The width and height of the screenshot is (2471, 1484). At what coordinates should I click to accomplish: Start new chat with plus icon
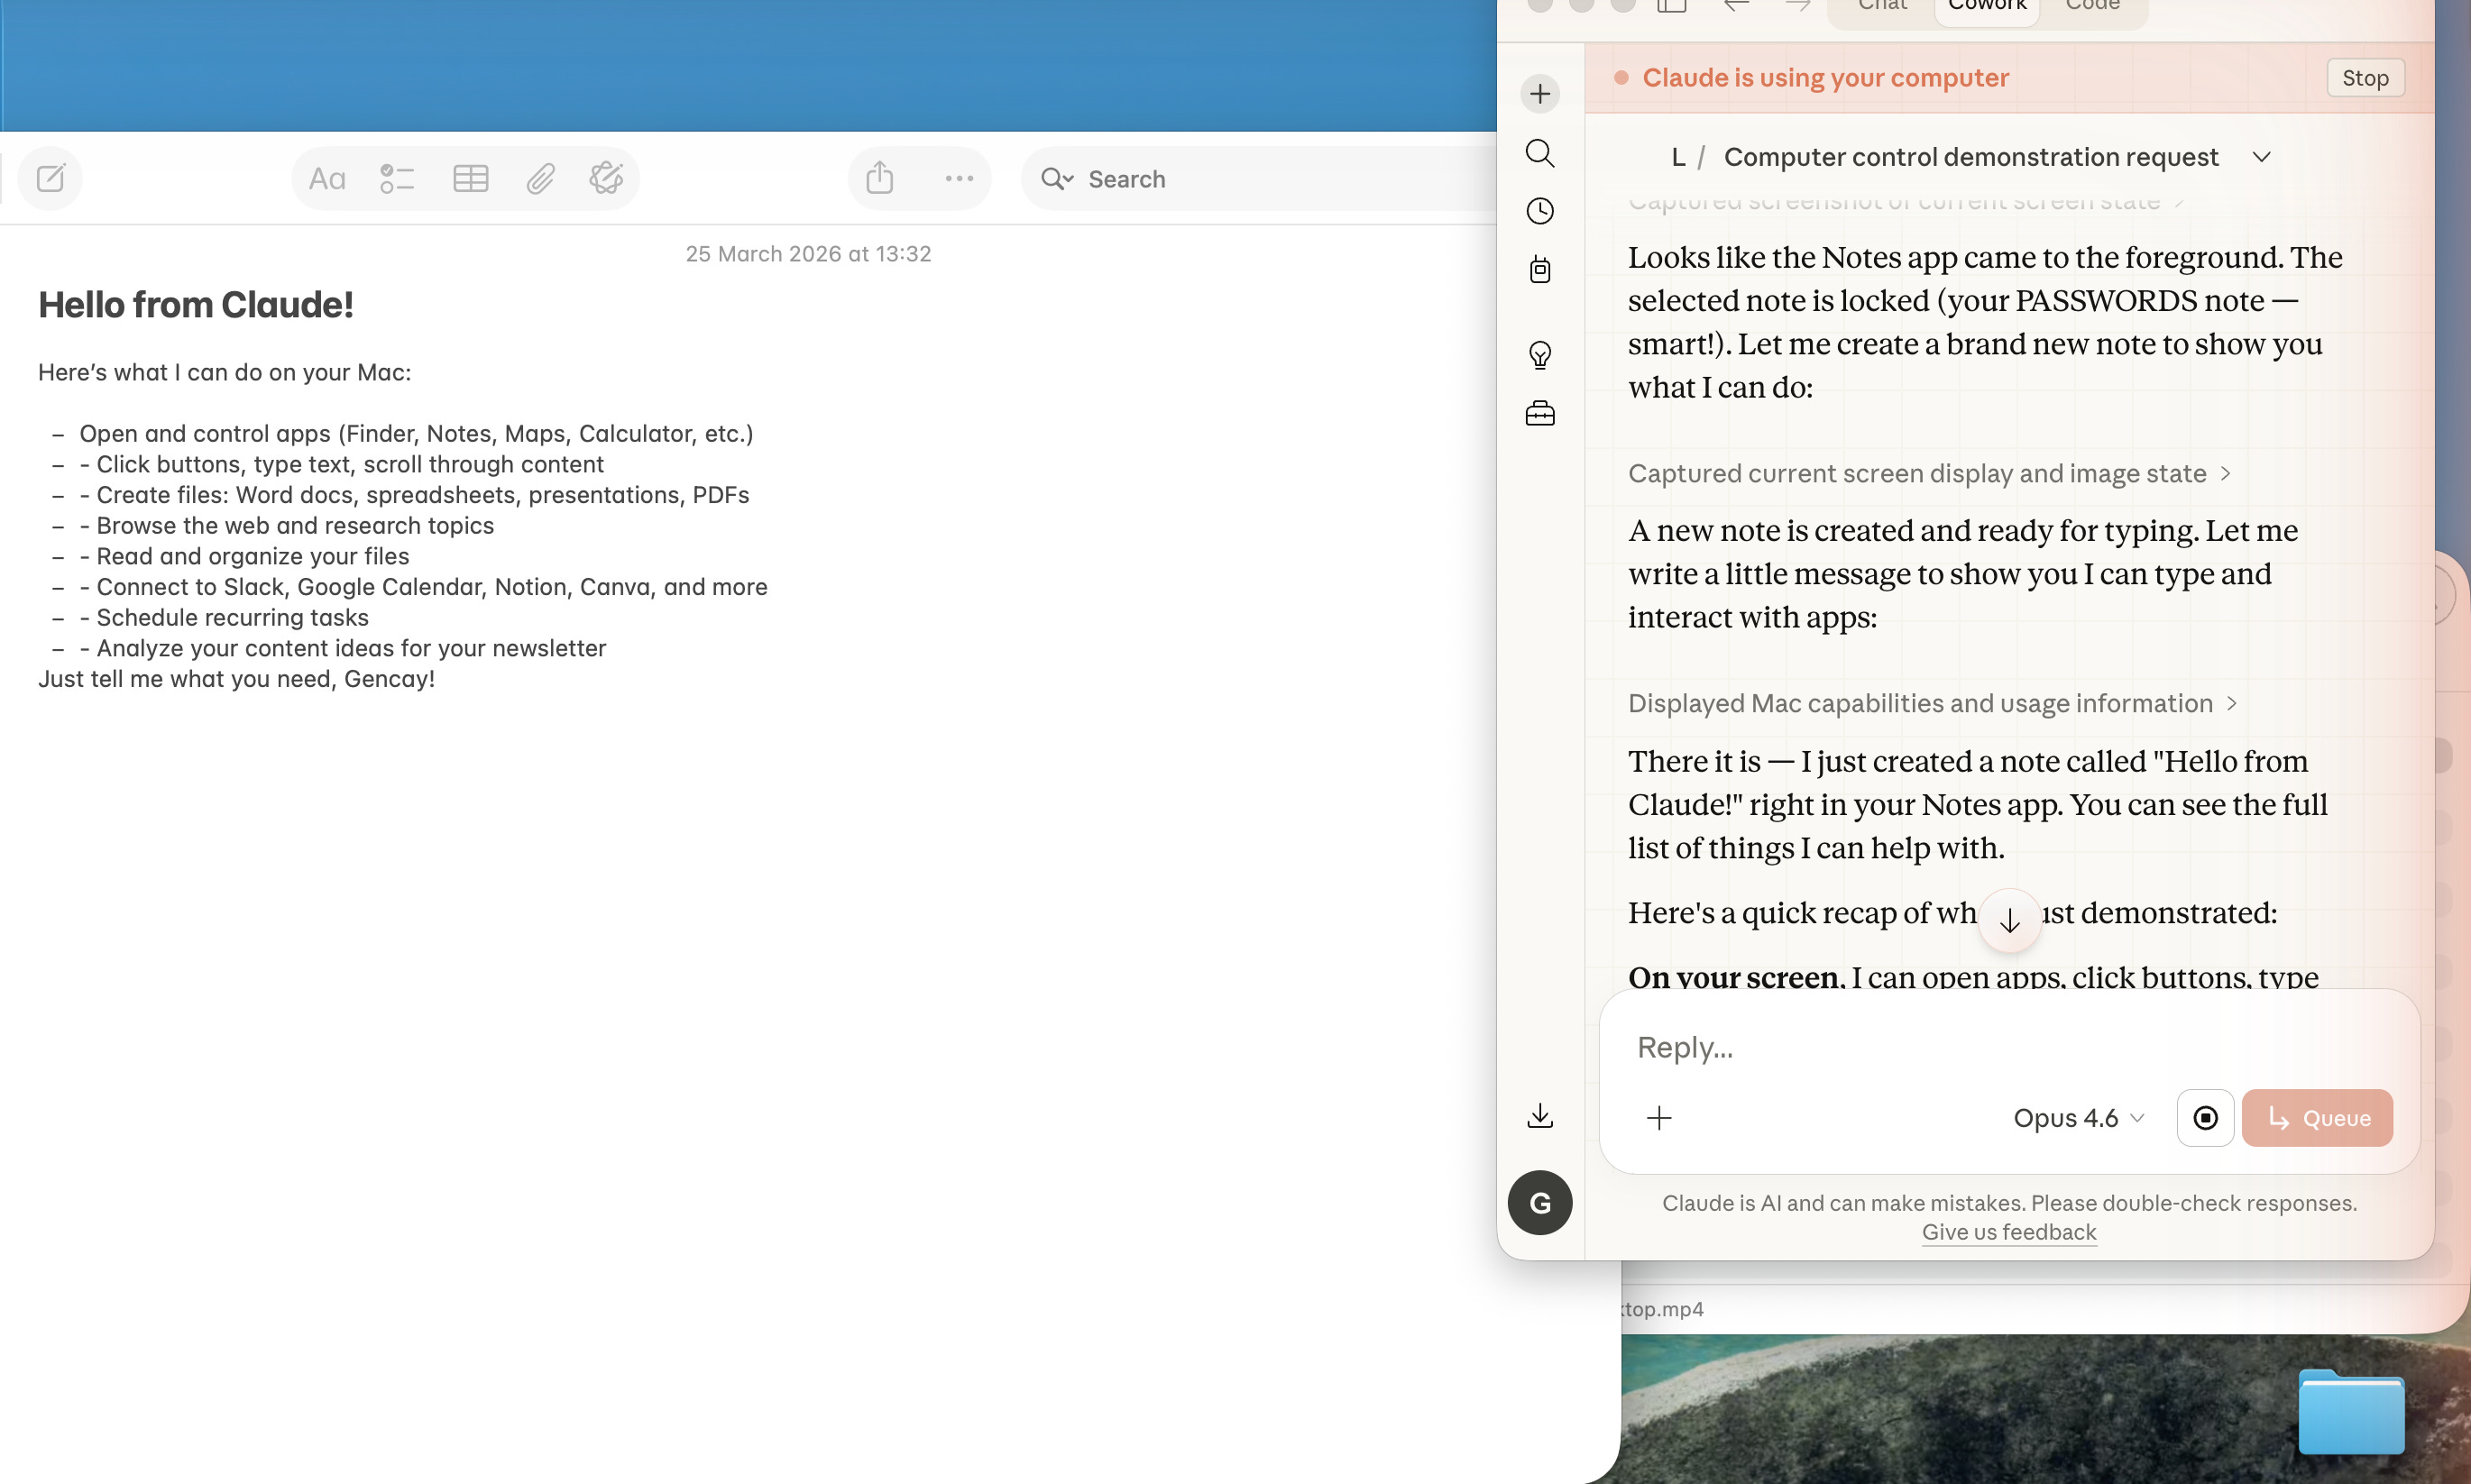click(1540, 94)
